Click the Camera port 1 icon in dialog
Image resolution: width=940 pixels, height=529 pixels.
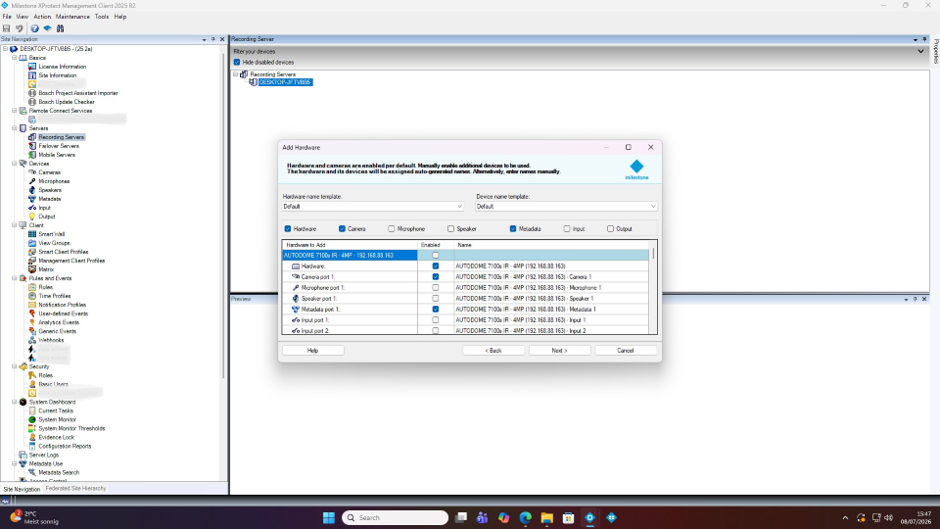pos(296,276)
